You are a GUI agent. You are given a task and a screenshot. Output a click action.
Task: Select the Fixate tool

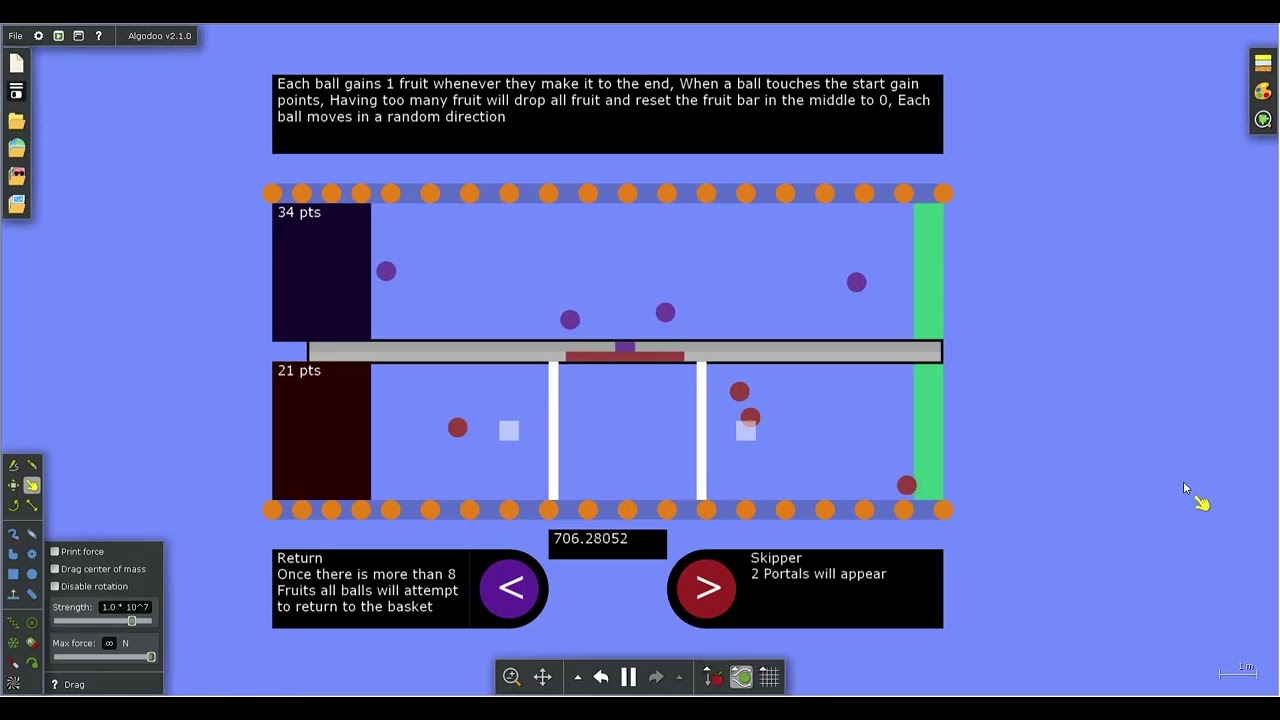32,623
